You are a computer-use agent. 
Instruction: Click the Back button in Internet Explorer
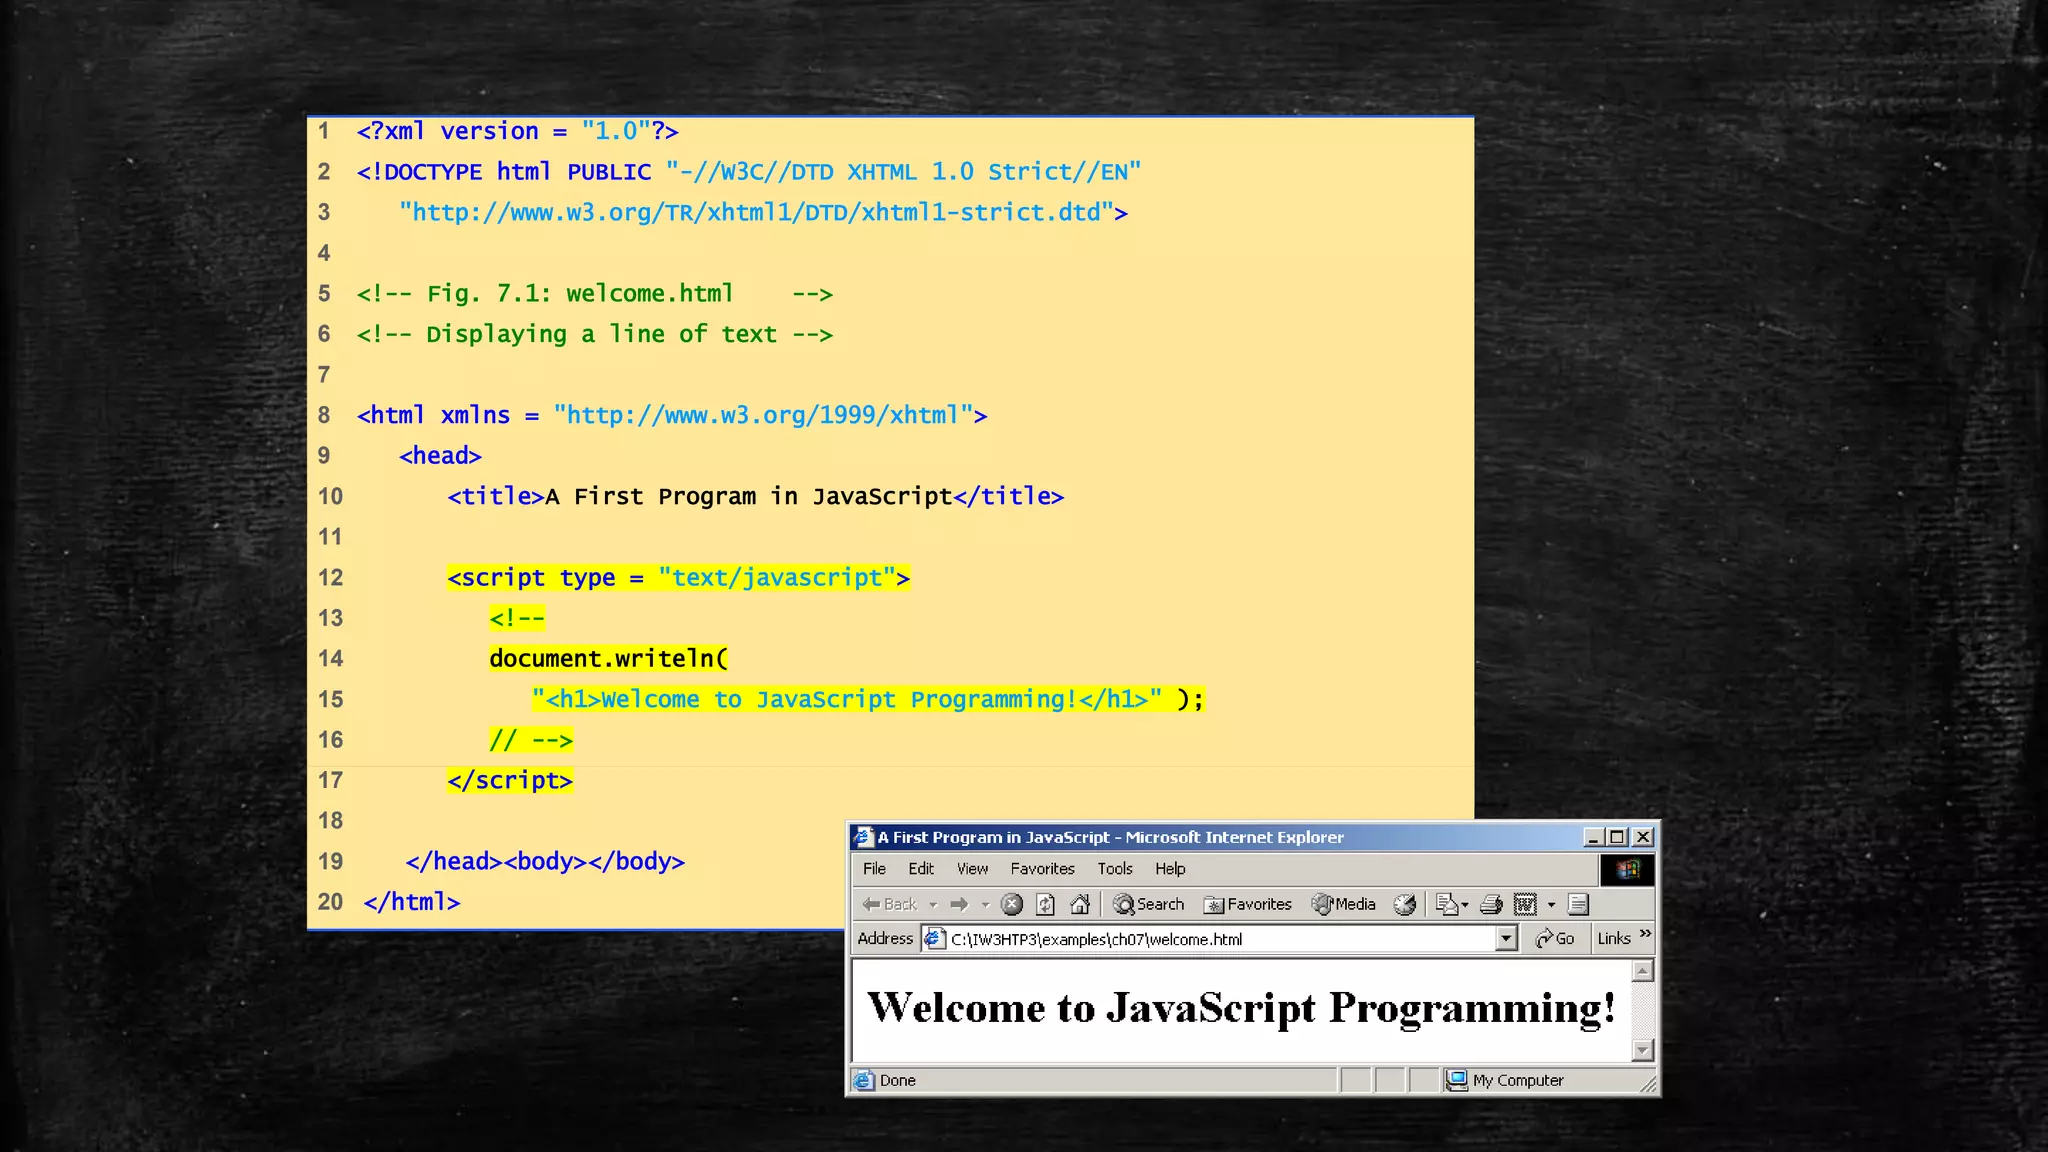tap(890, 904)
